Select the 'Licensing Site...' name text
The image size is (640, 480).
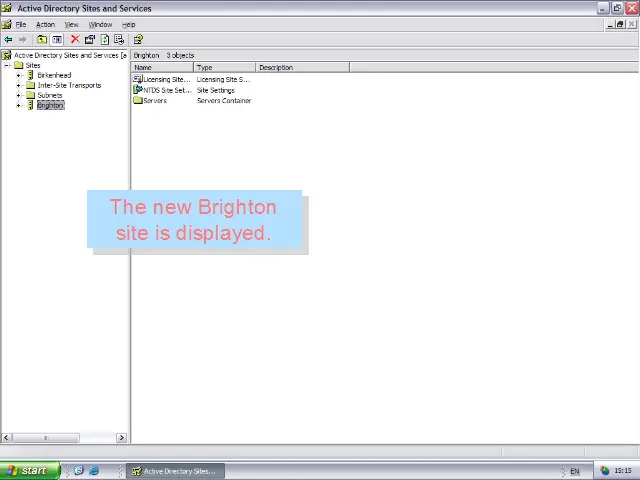[167, 79]
